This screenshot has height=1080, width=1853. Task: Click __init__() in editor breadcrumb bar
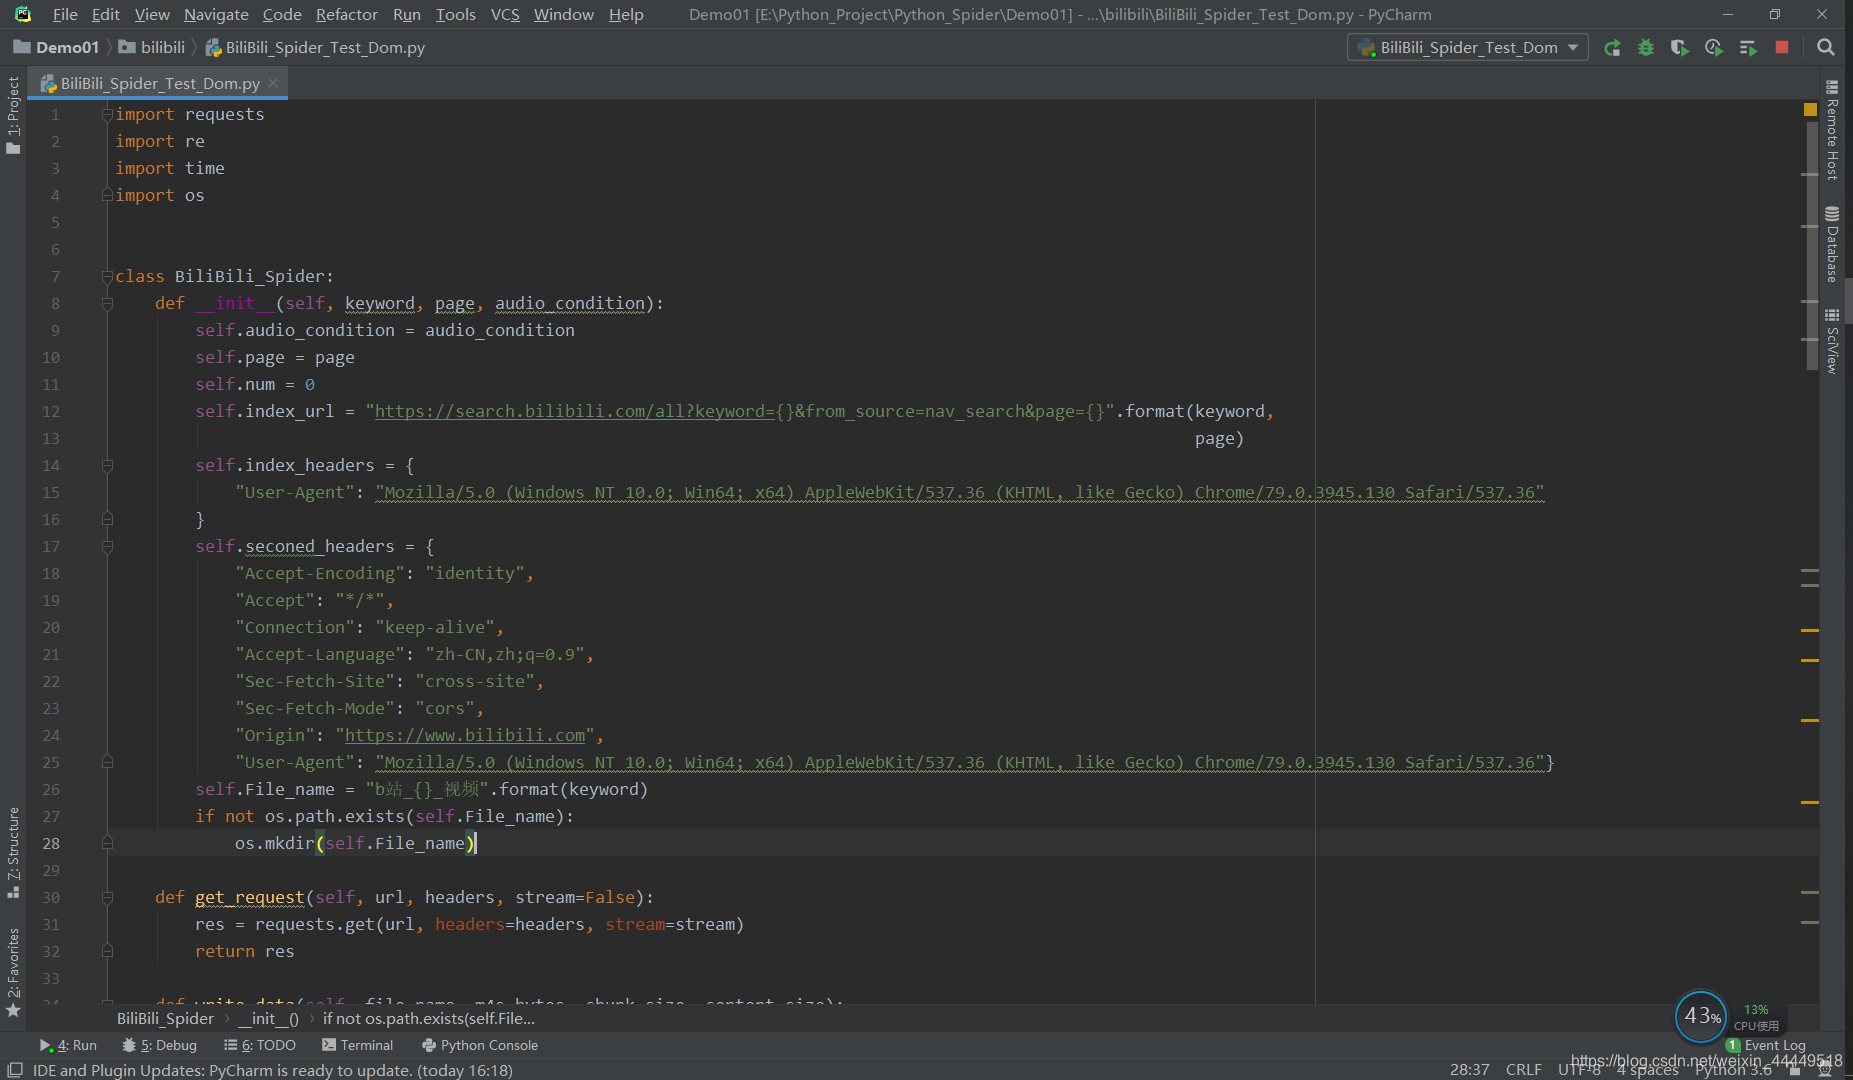click(x=268, y=1018)
